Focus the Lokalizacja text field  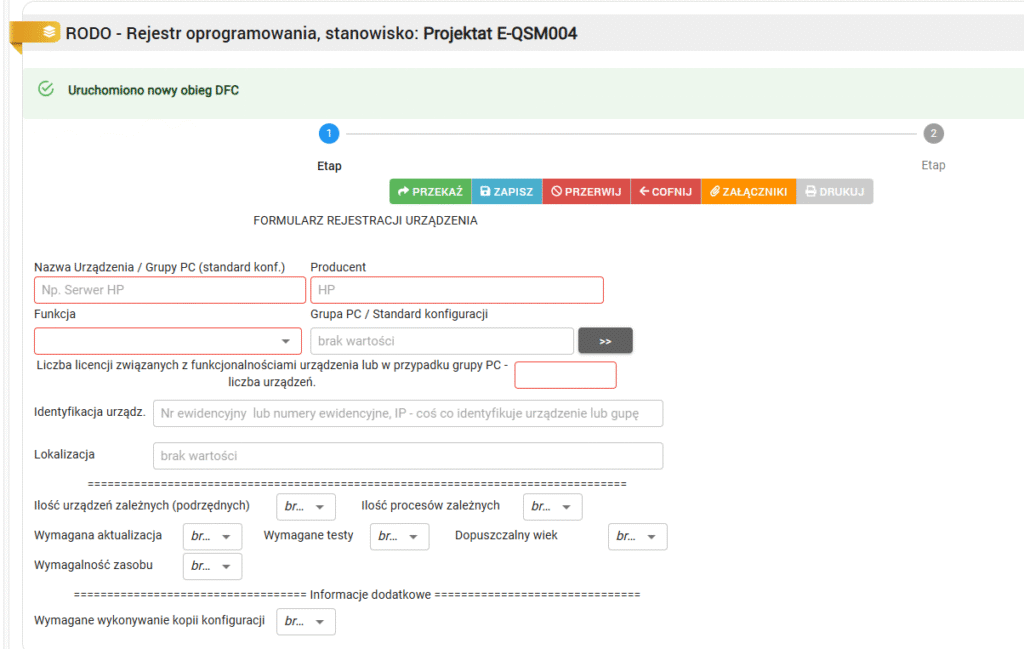coord(408,456)
